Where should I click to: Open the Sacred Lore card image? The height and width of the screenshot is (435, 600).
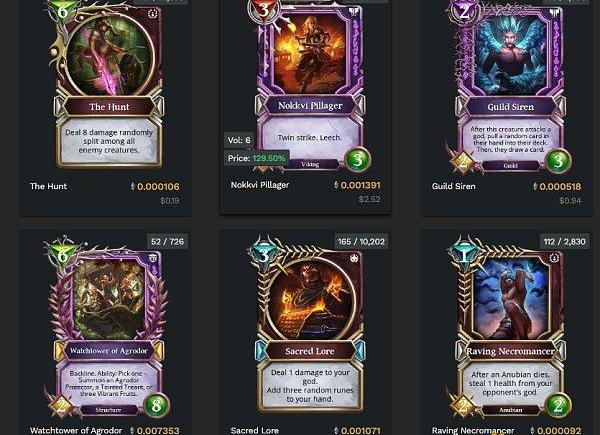(309, 329)
